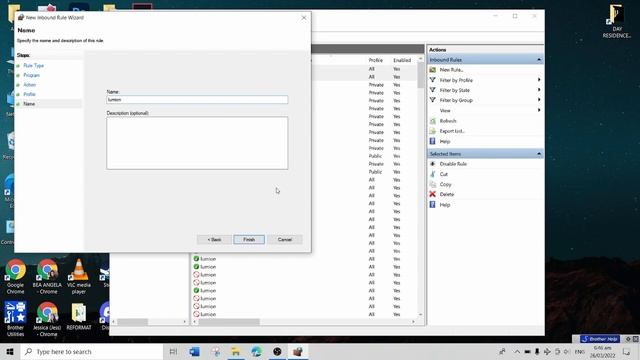Image resolution: width=640 pixels, height=360 pixels.
Task: Click the rules list scroll-down arrow
Action: (420, 315)
